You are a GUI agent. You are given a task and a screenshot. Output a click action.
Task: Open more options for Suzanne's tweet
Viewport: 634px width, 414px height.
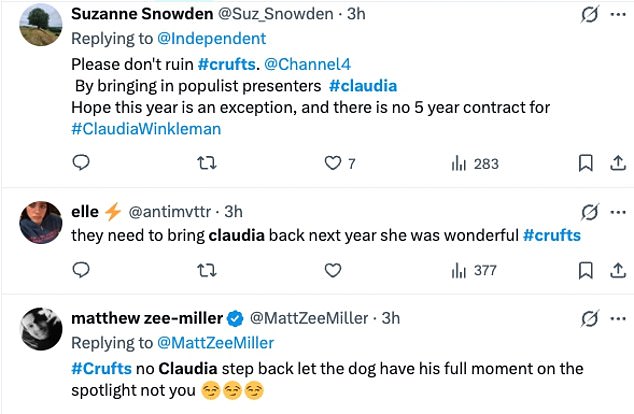(x=619, y=17)
